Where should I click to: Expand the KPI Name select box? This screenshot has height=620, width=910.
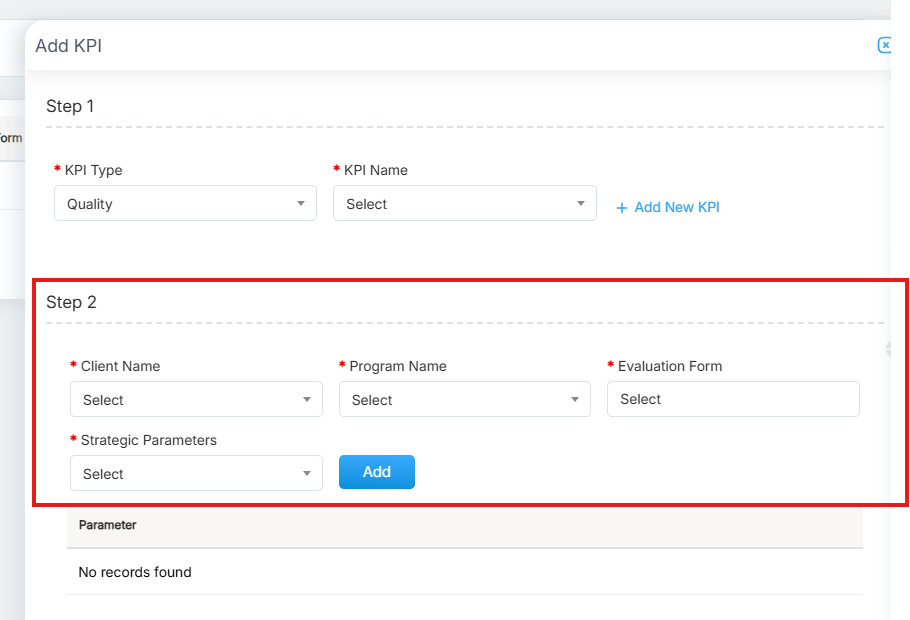[464, 204]
